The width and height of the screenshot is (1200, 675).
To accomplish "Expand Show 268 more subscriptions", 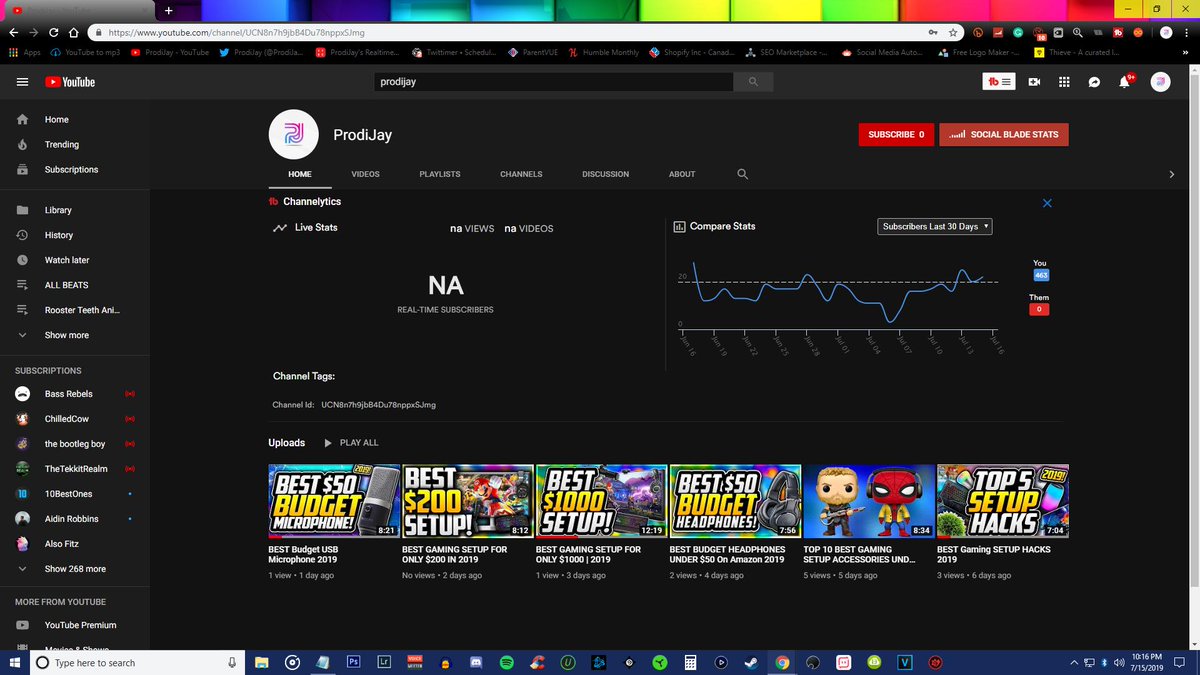I will pyautogui.click(x=75, y=569).
